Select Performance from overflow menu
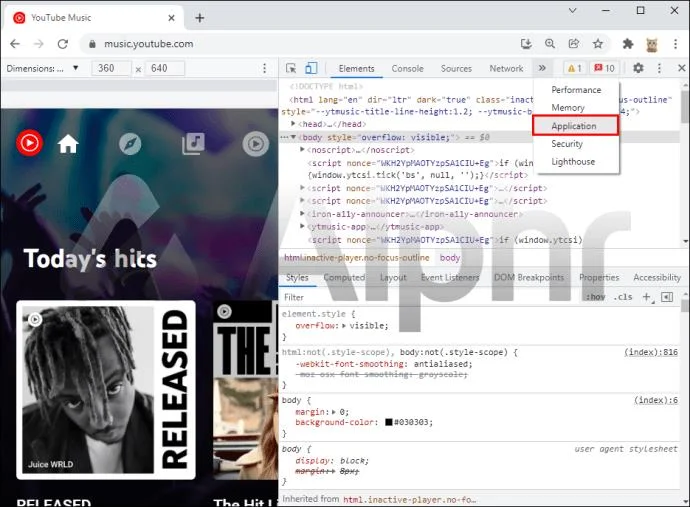 [x=576, y=90]
